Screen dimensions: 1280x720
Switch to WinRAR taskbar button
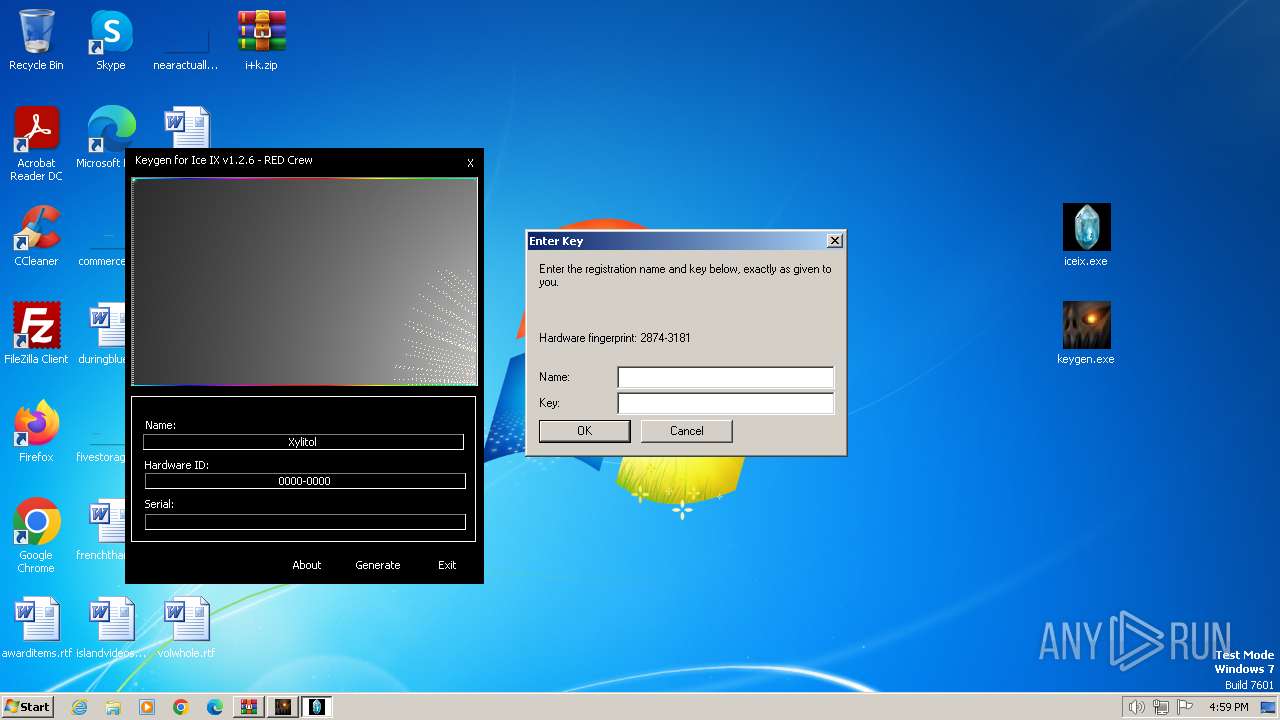(249, 707)
